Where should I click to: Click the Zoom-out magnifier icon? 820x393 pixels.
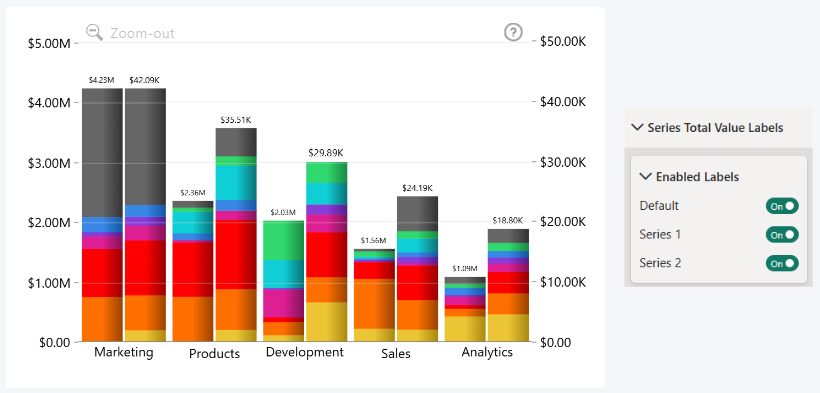pyautogui.click(x=95, y=32)
